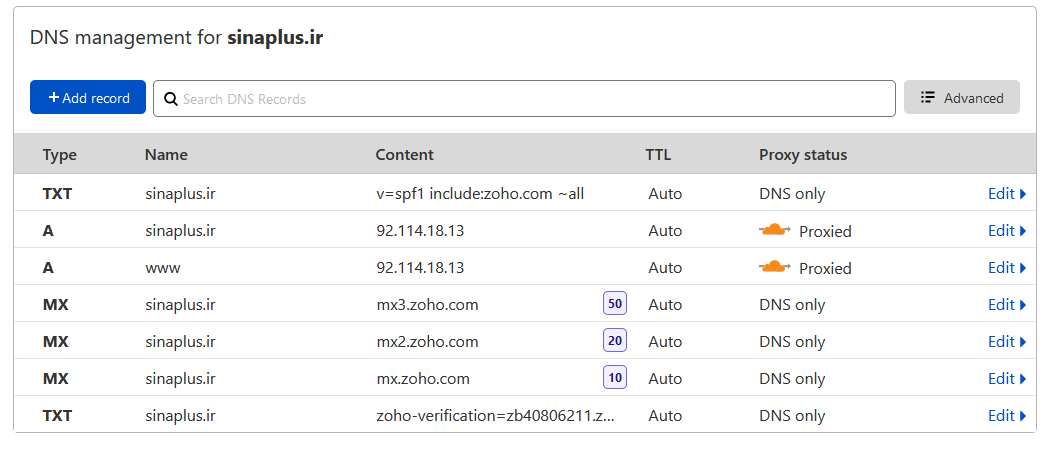Edit the mx.zoho.com MX record
The image size is (1063, 450).
coord(1006,378)
